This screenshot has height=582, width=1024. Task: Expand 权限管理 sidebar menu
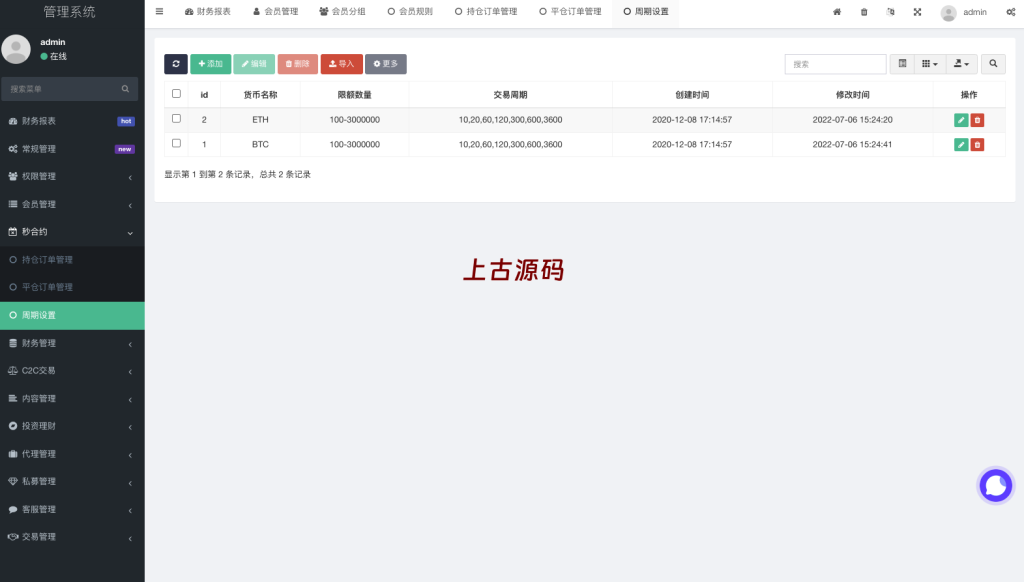pos(72,176)
